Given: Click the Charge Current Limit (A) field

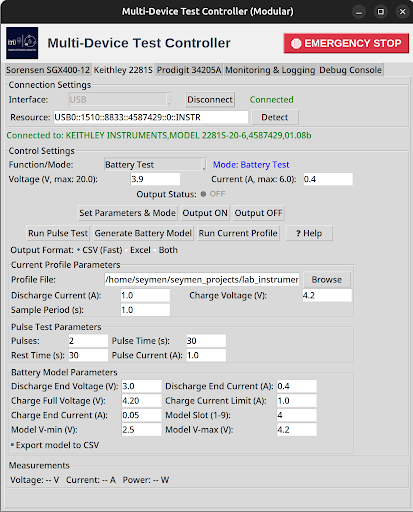Looking at the screenshot, I should click(297, 401).
